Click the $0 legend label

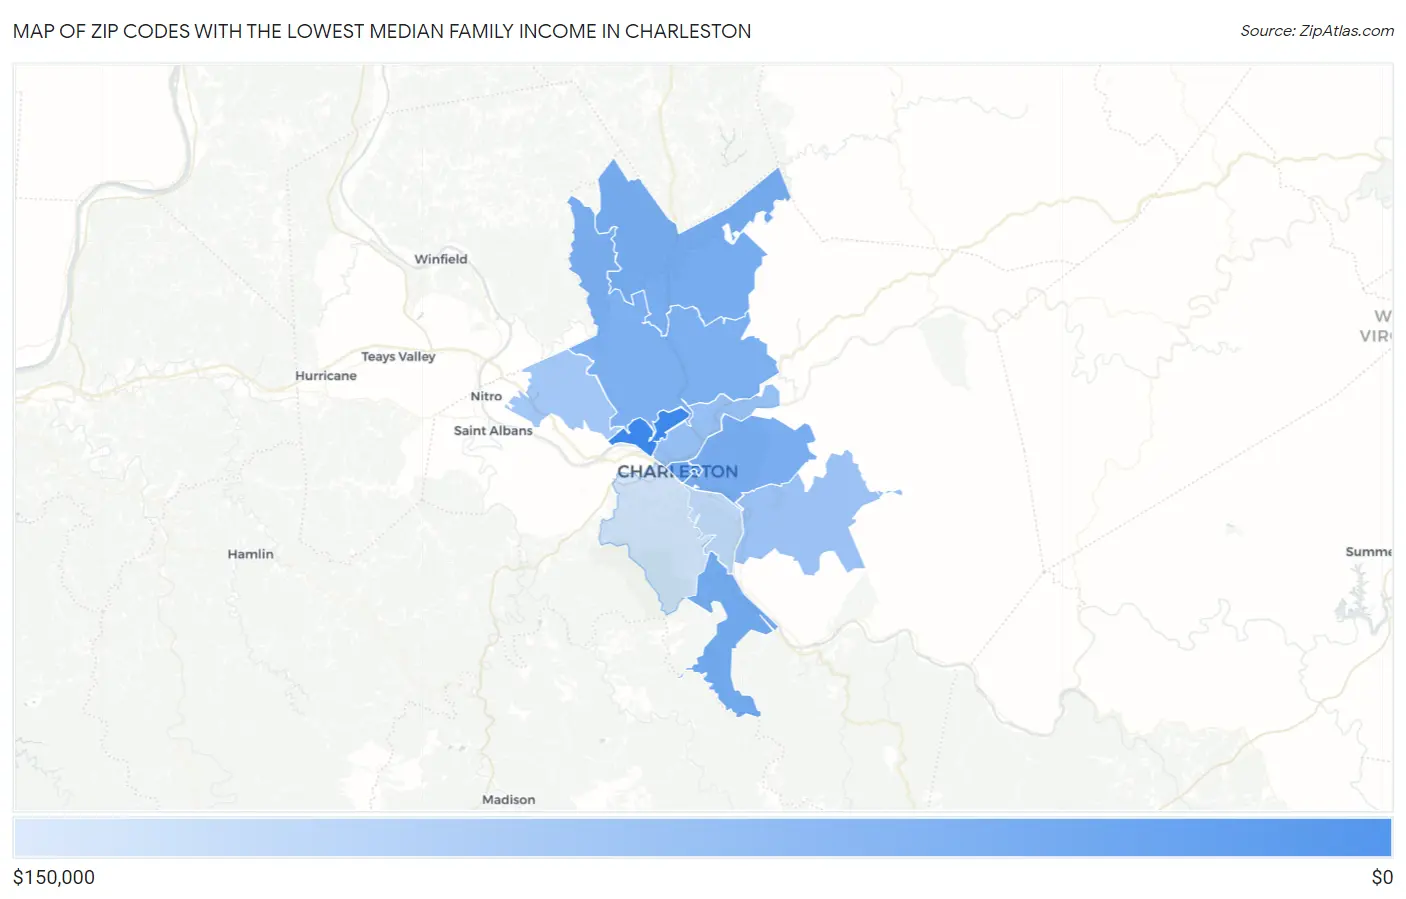[1382, 877]
